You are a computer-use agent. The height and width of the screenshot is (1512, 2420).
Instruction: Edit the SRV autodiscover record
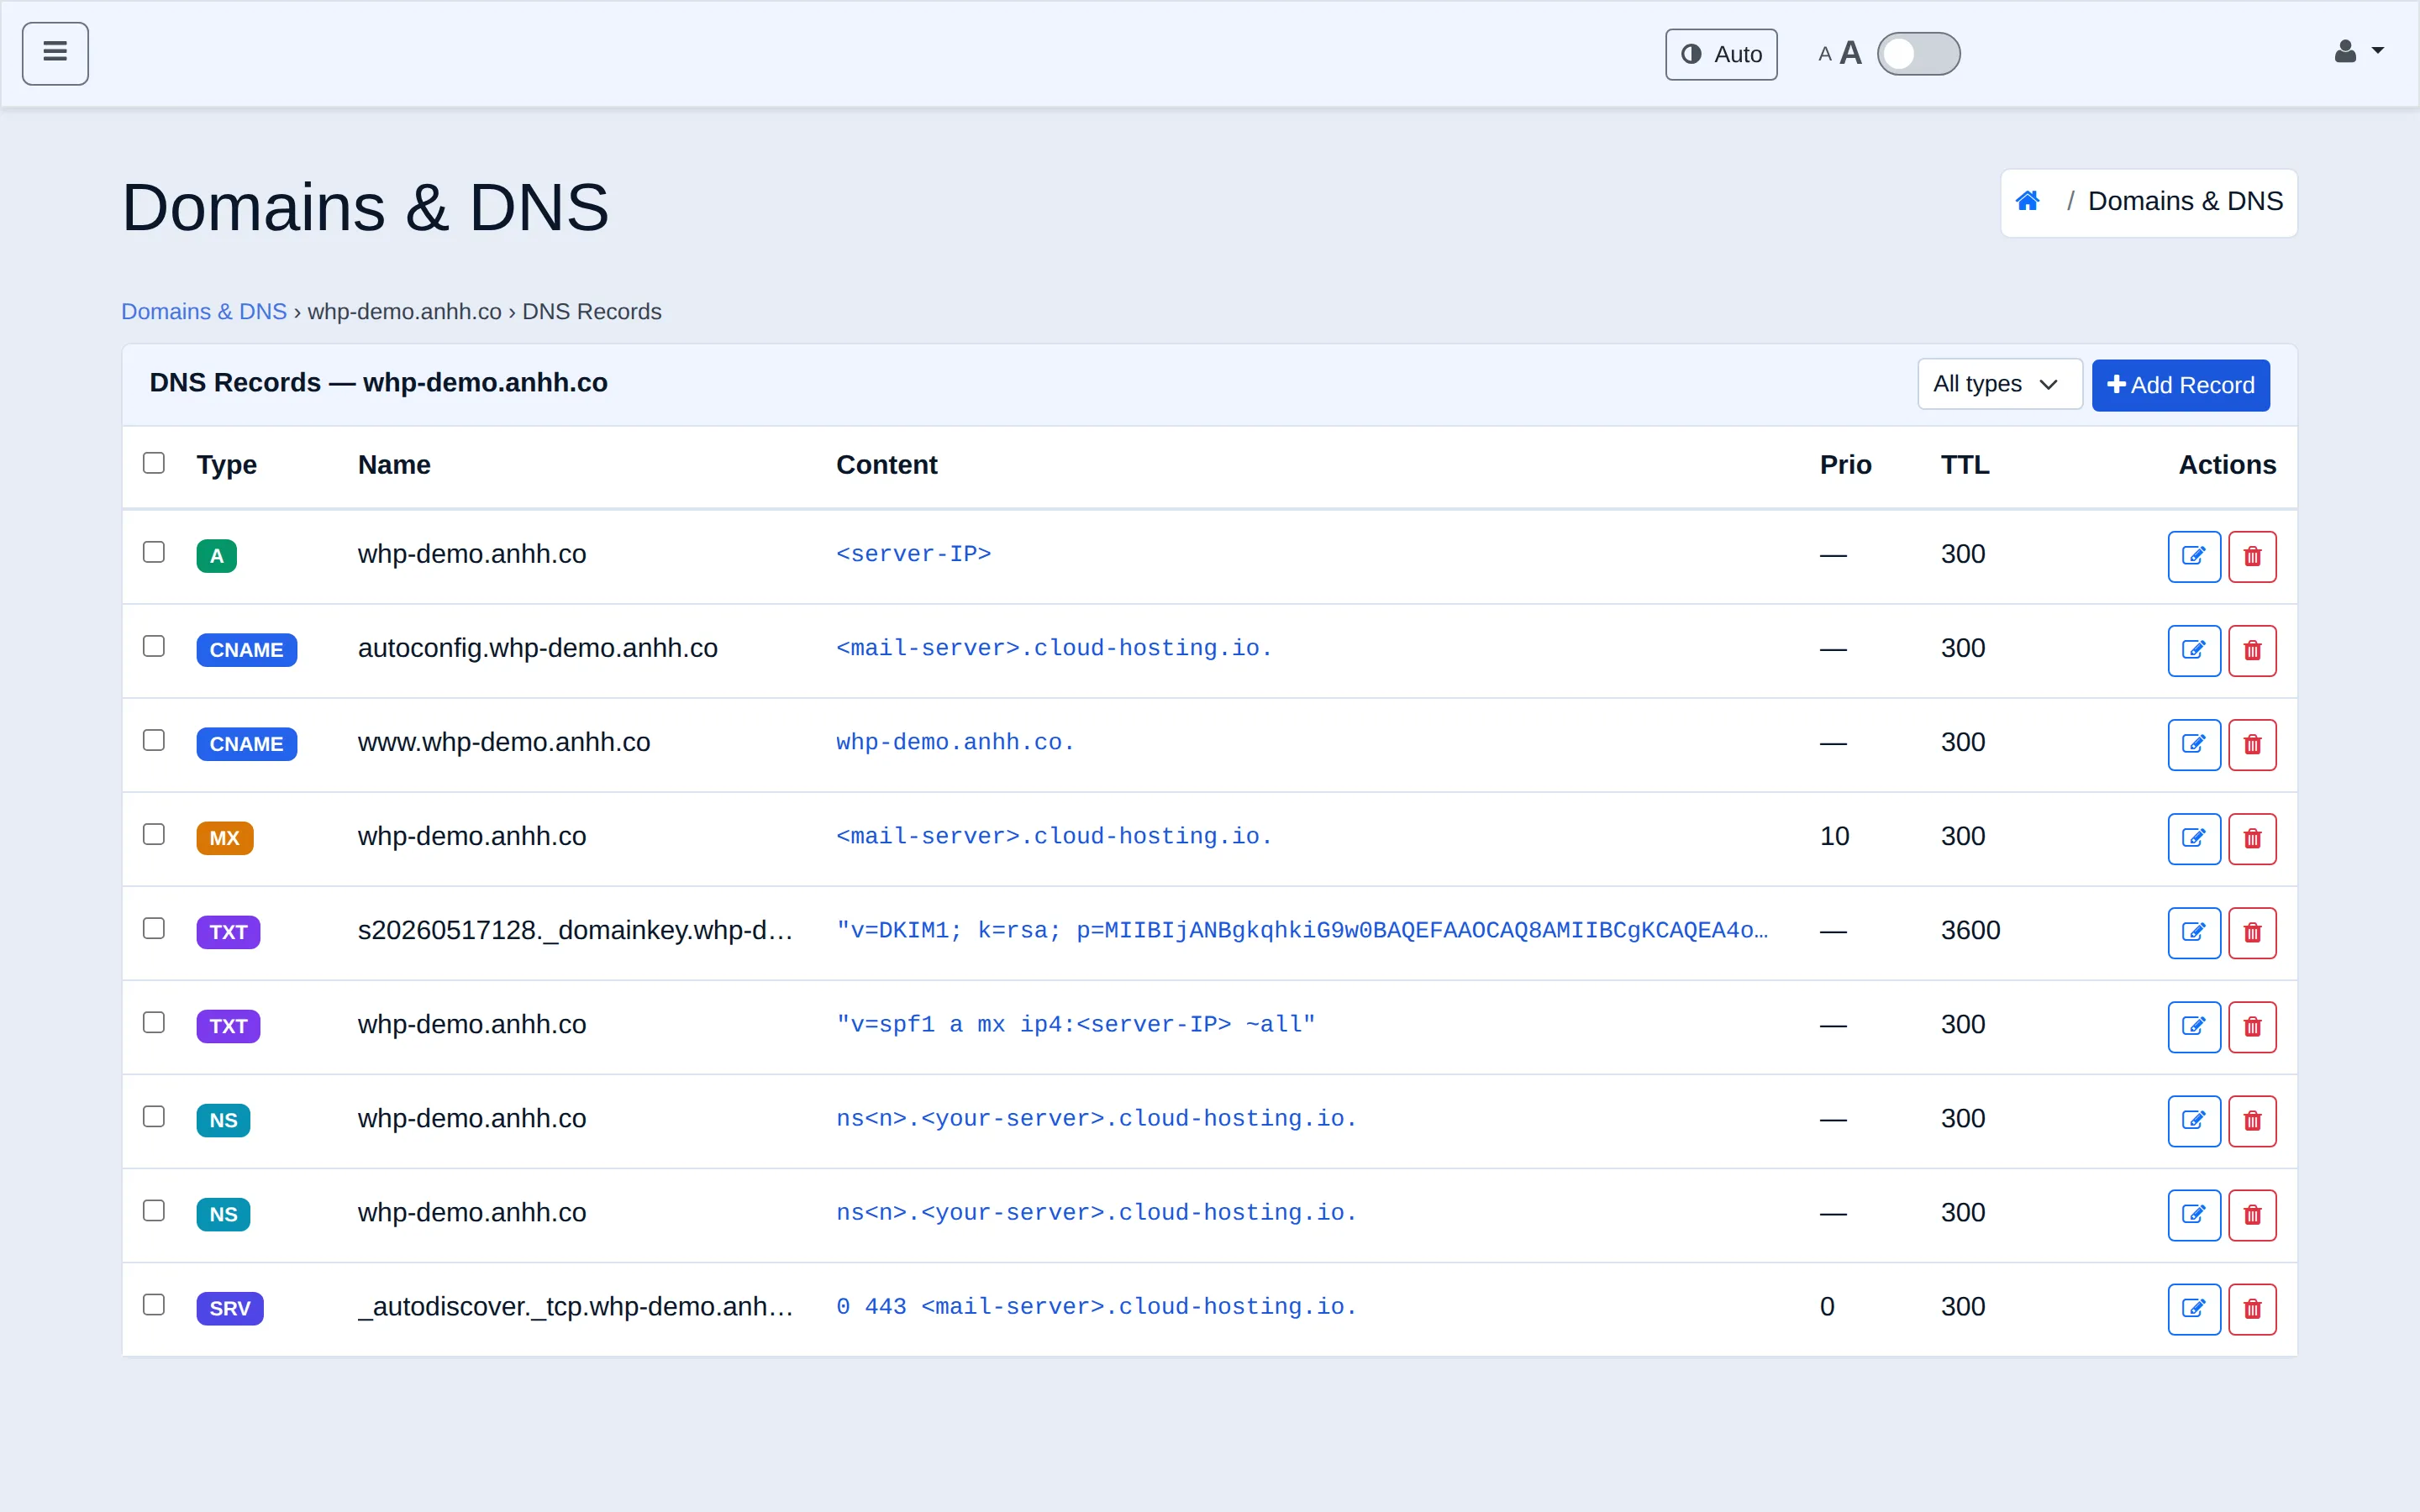point(2194,1308)
